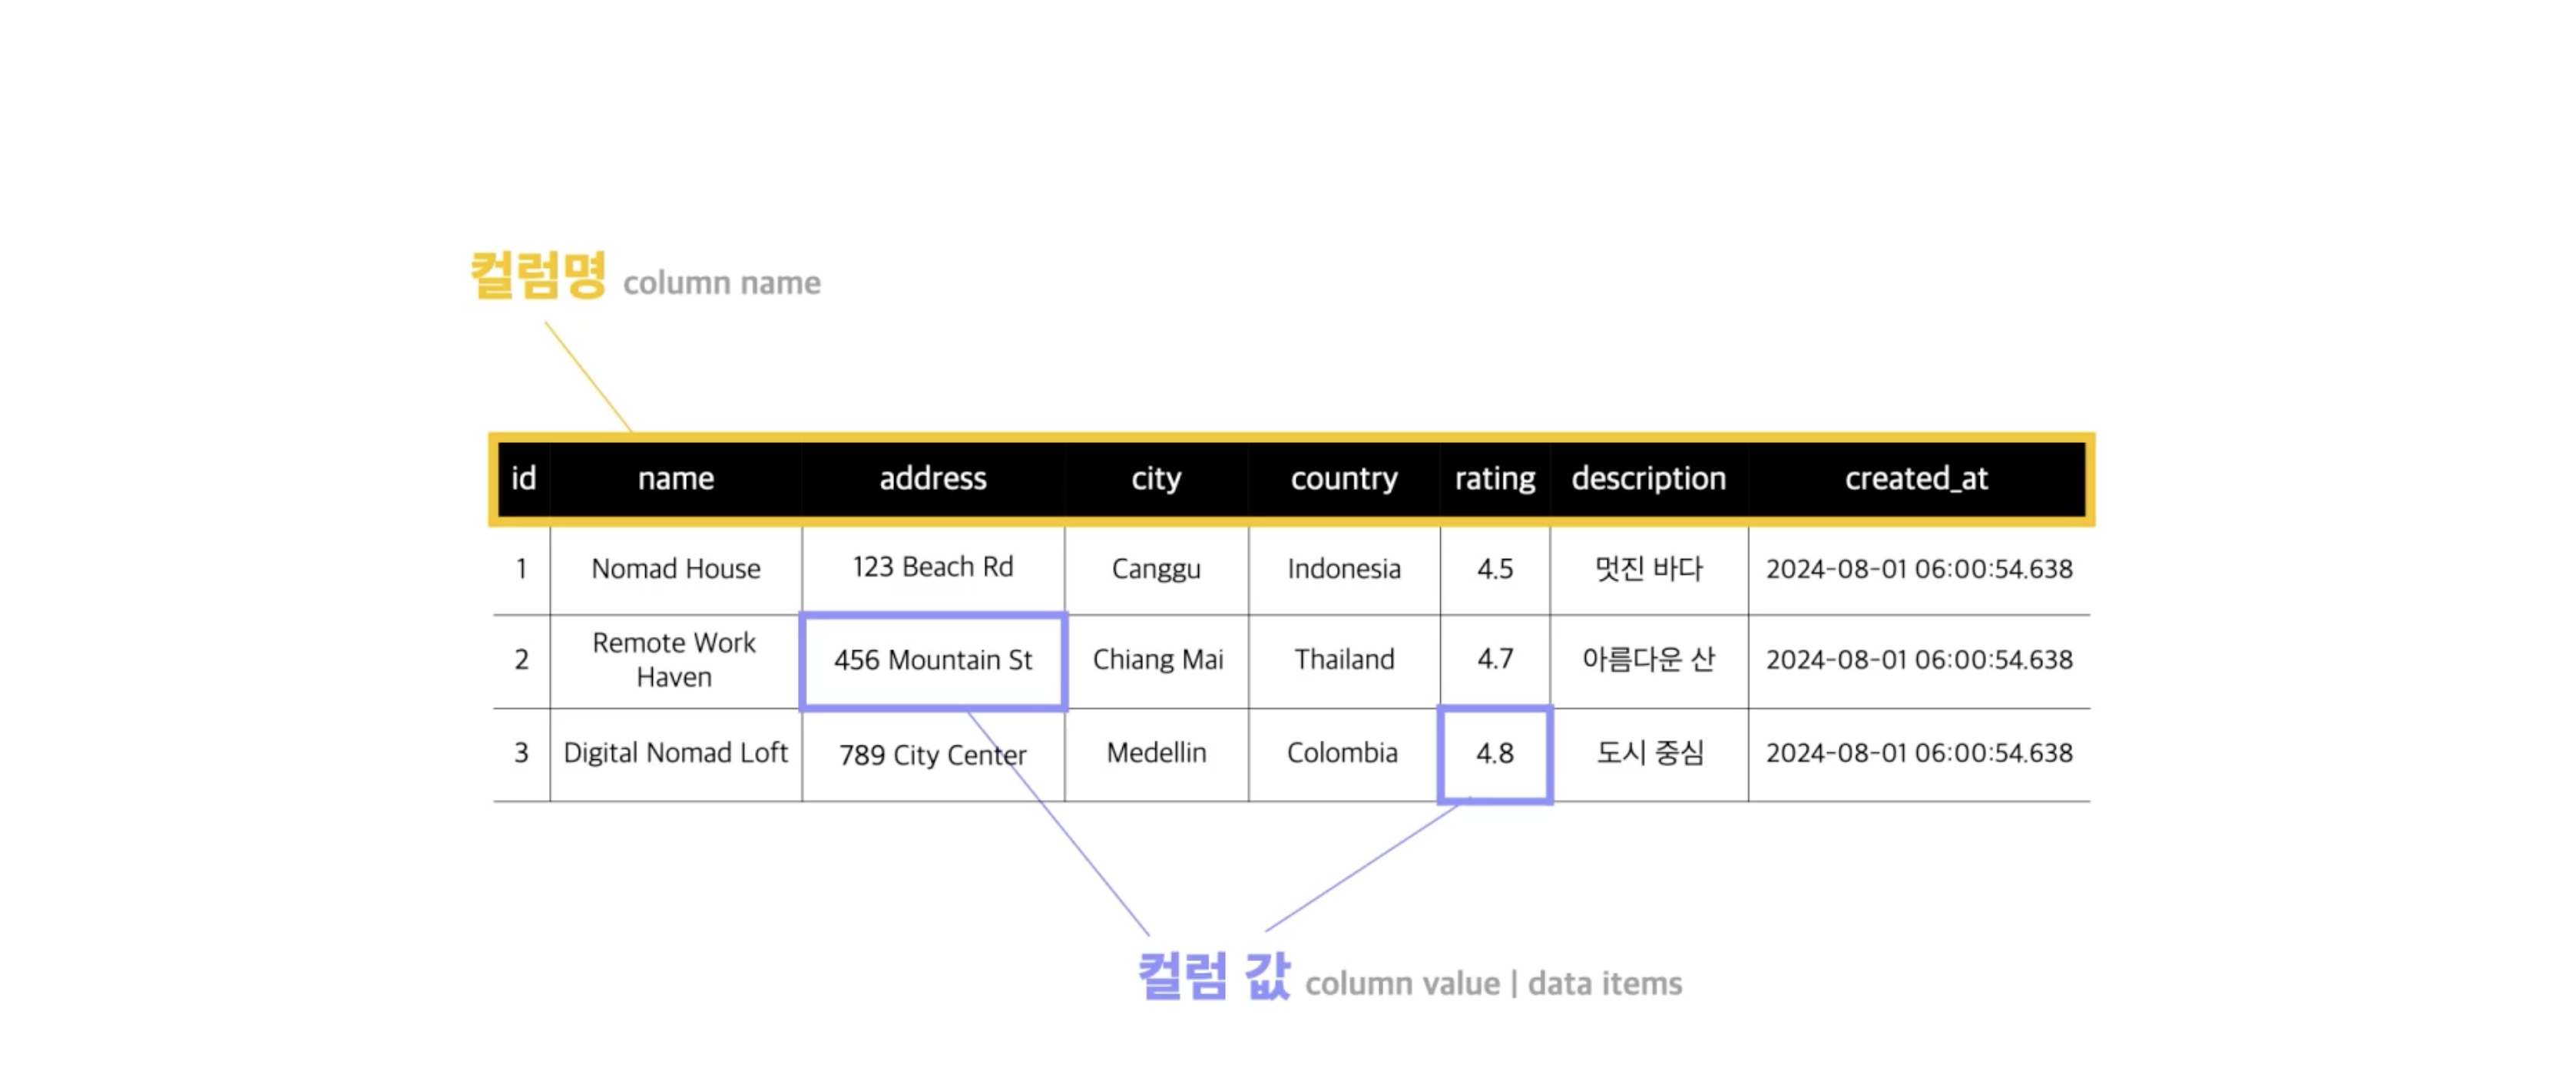Select created_at timestamp in the Nomad House row

click(x=1919, y=569)
